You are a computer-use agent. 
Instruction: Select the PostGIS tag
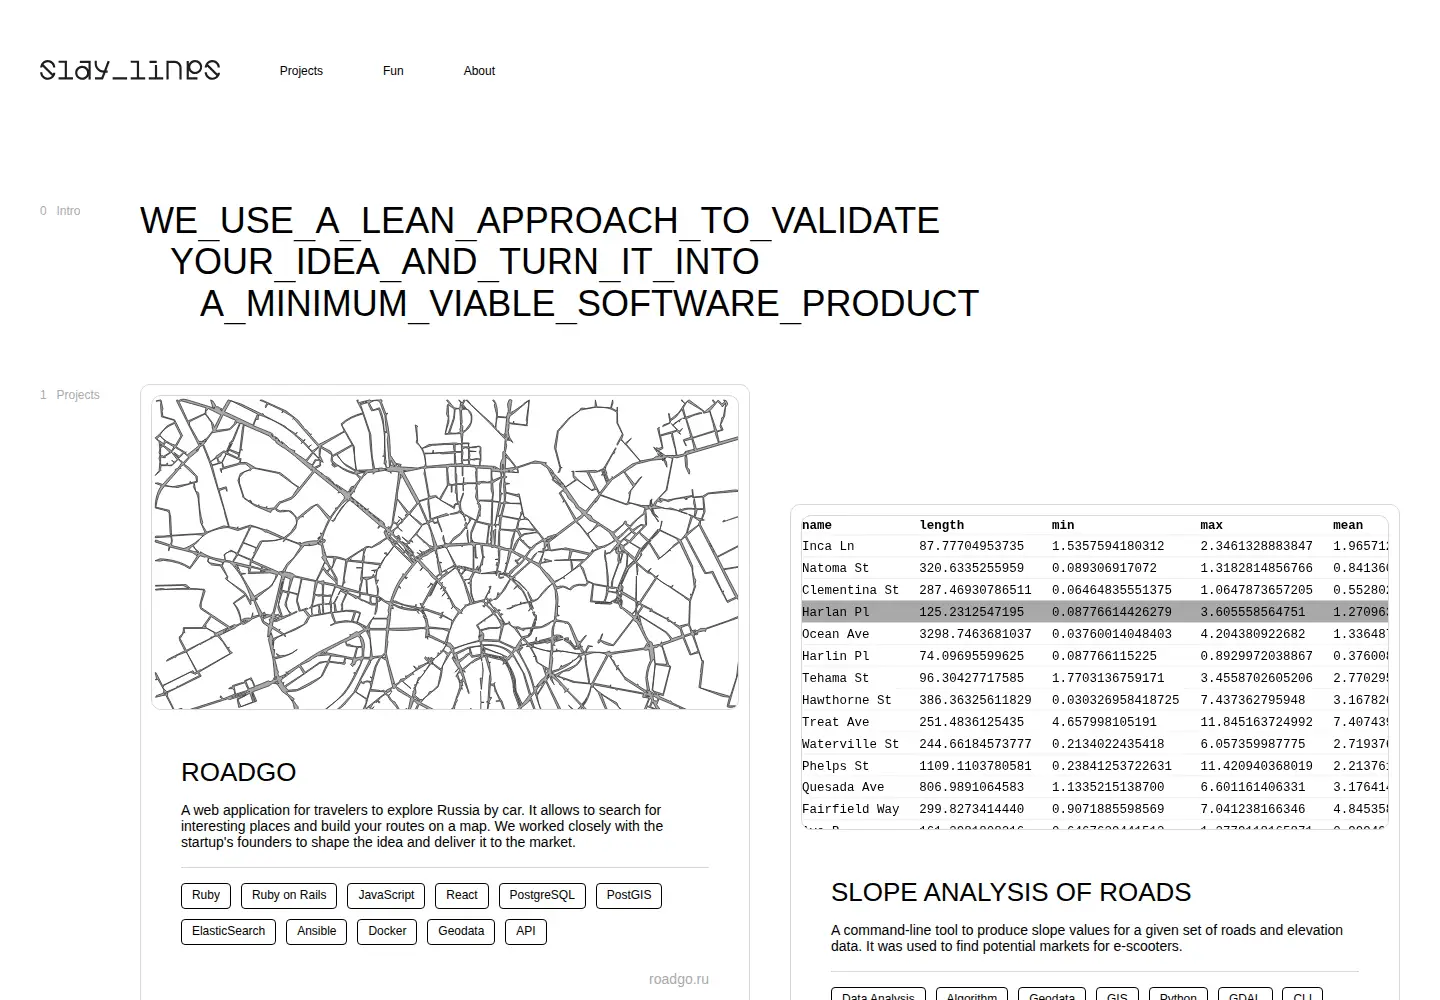click(x=629, y=895)
